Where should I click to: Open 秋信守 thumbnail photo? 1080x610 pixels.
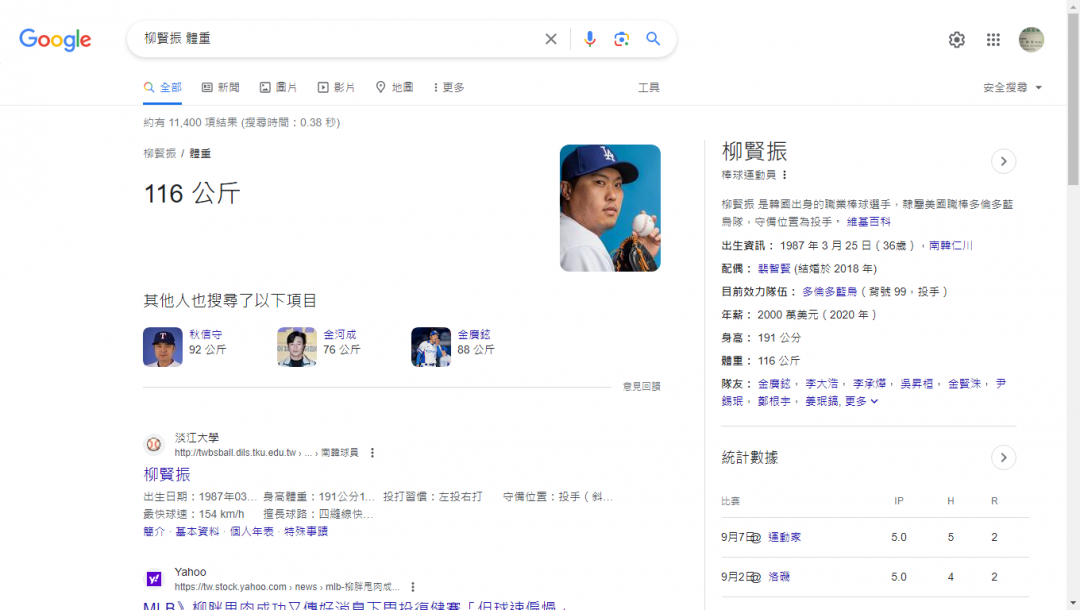coord(163,347)
